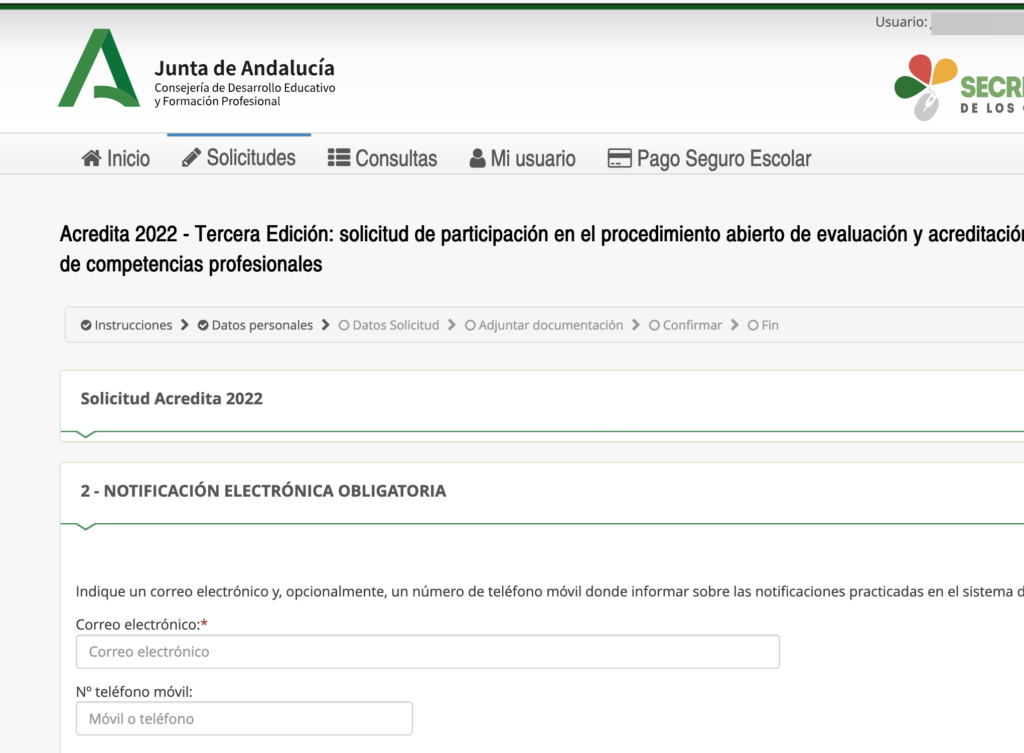
Task: Go back to the Datos personales step
Action: [x=261, y=325]
